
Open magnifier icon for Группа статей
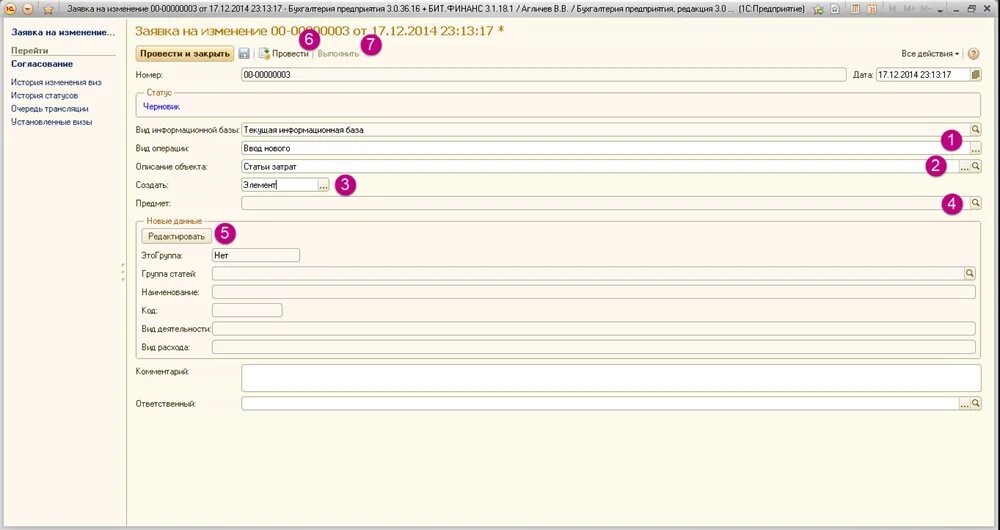[x=970, y=274]
